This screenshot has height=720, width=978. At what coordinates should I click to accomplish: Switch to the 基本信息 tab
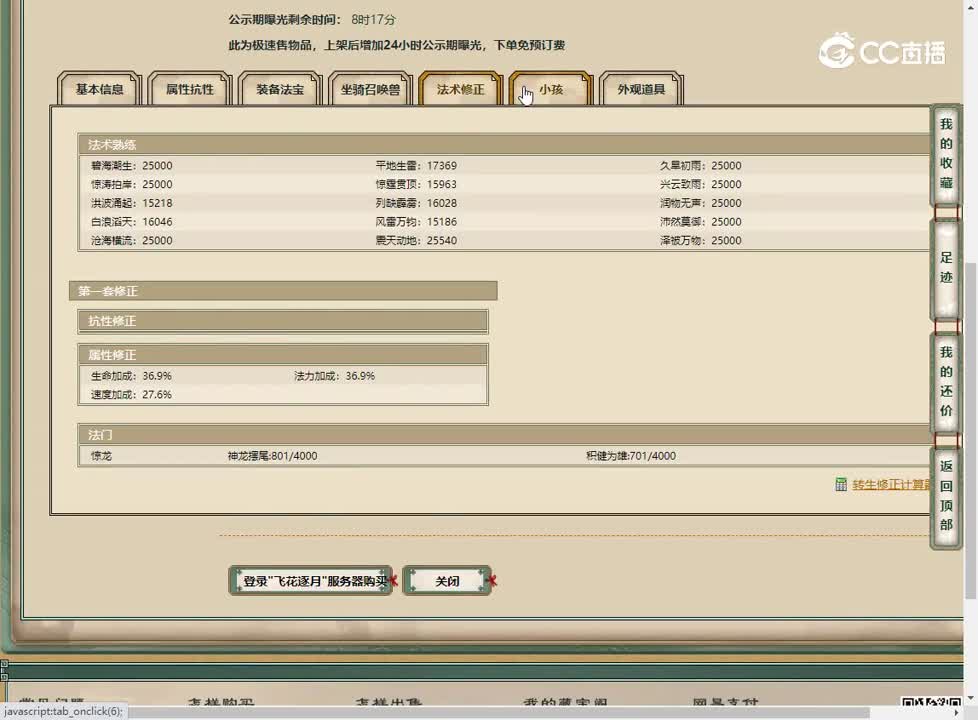click(99, 89)
